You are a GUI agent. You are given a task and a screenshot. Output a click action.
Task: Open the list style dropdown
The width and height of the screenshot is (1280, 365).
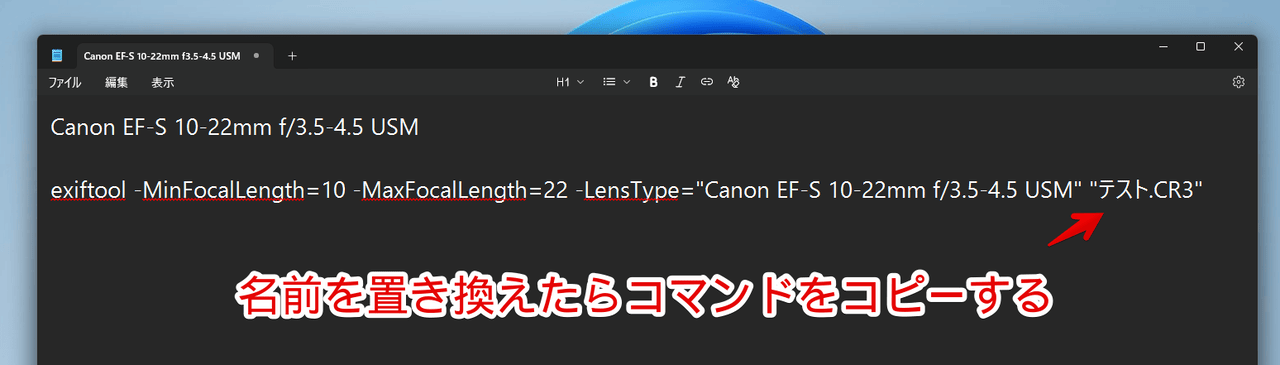pos(616,82)
